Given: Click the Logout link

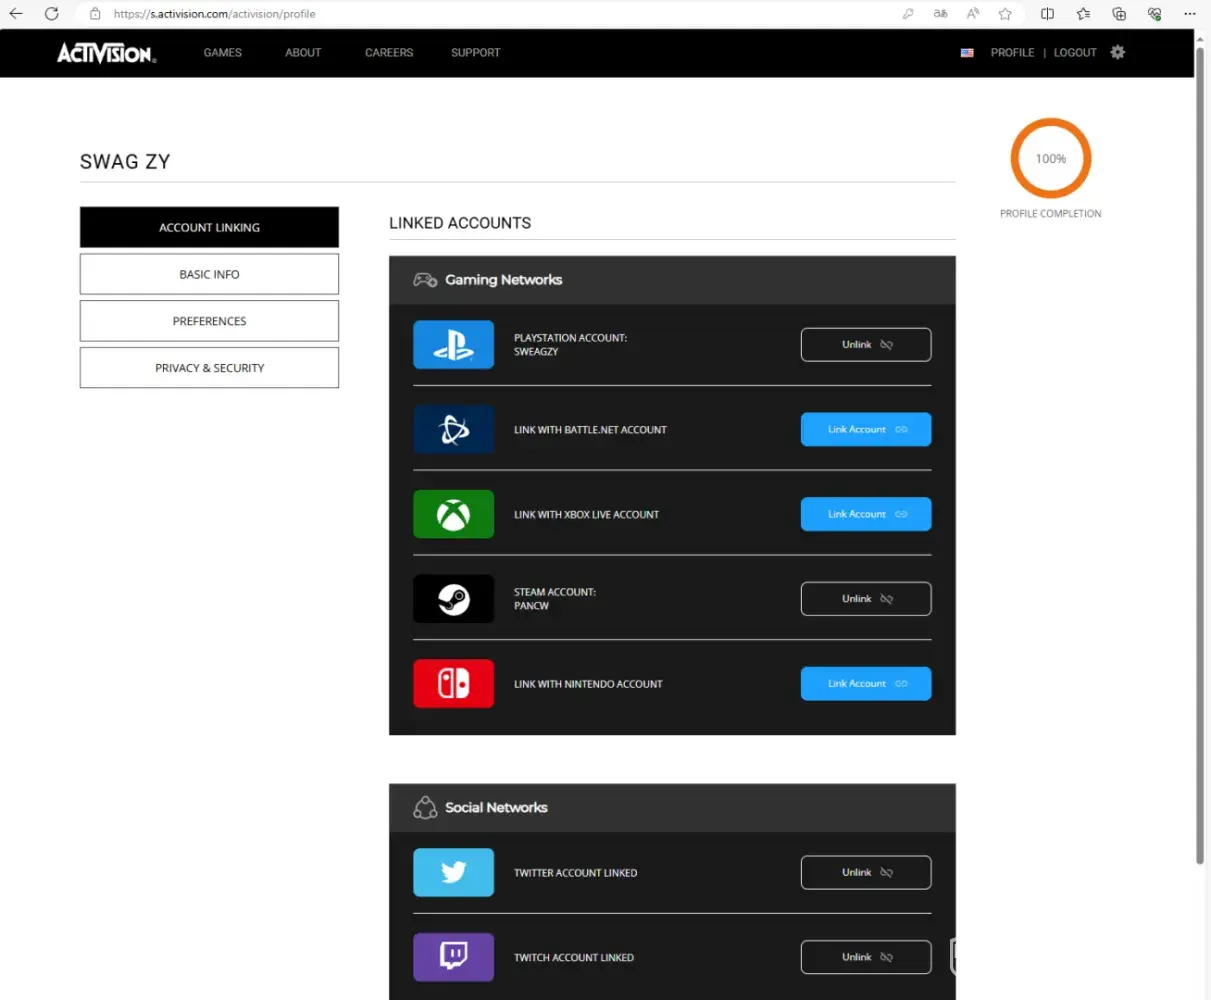Looking at the screenshot, I should pos(1075,53).
